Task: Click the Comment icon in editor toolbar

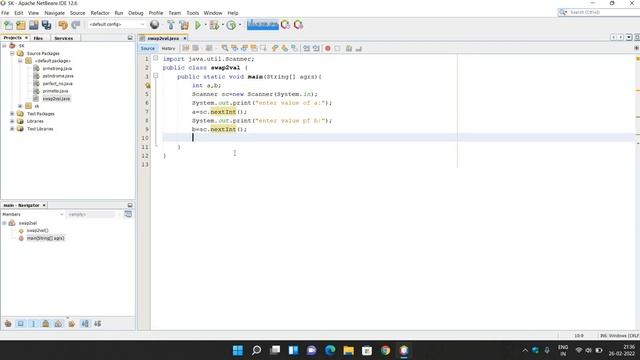Action: click(349, 49)
